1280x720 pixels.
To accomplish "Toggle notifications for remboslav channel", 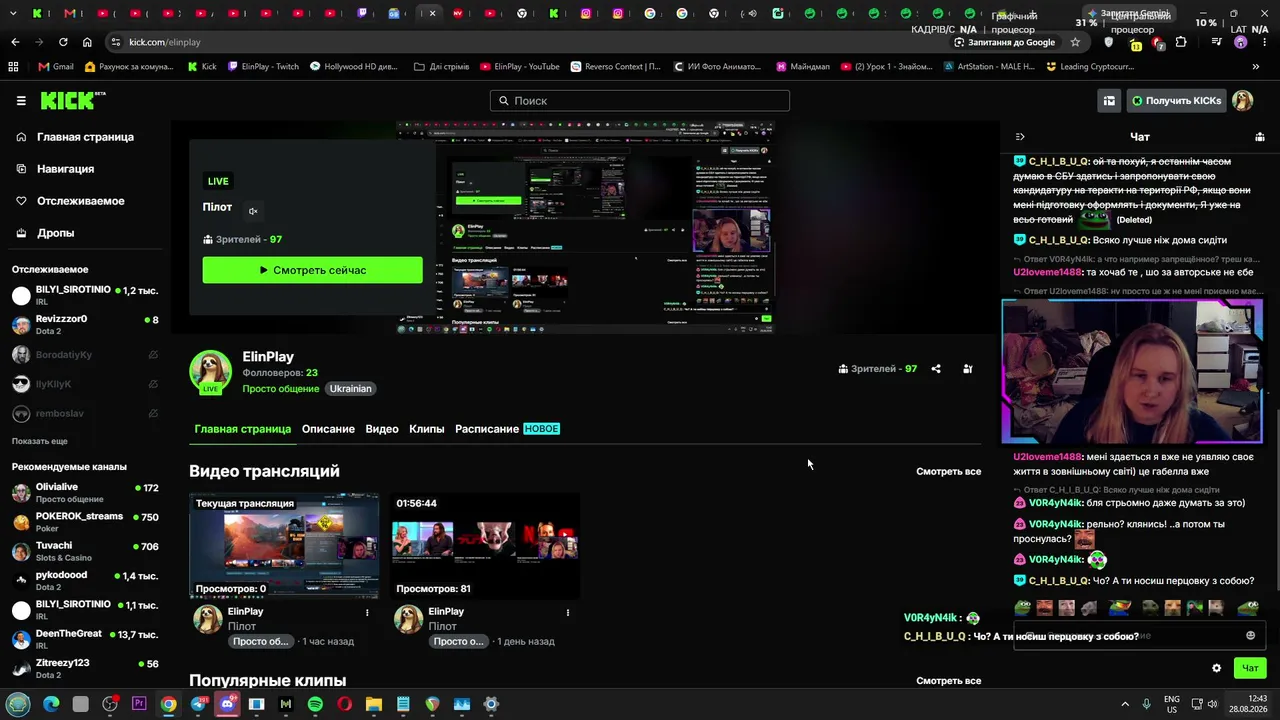I will pos(153,414).
